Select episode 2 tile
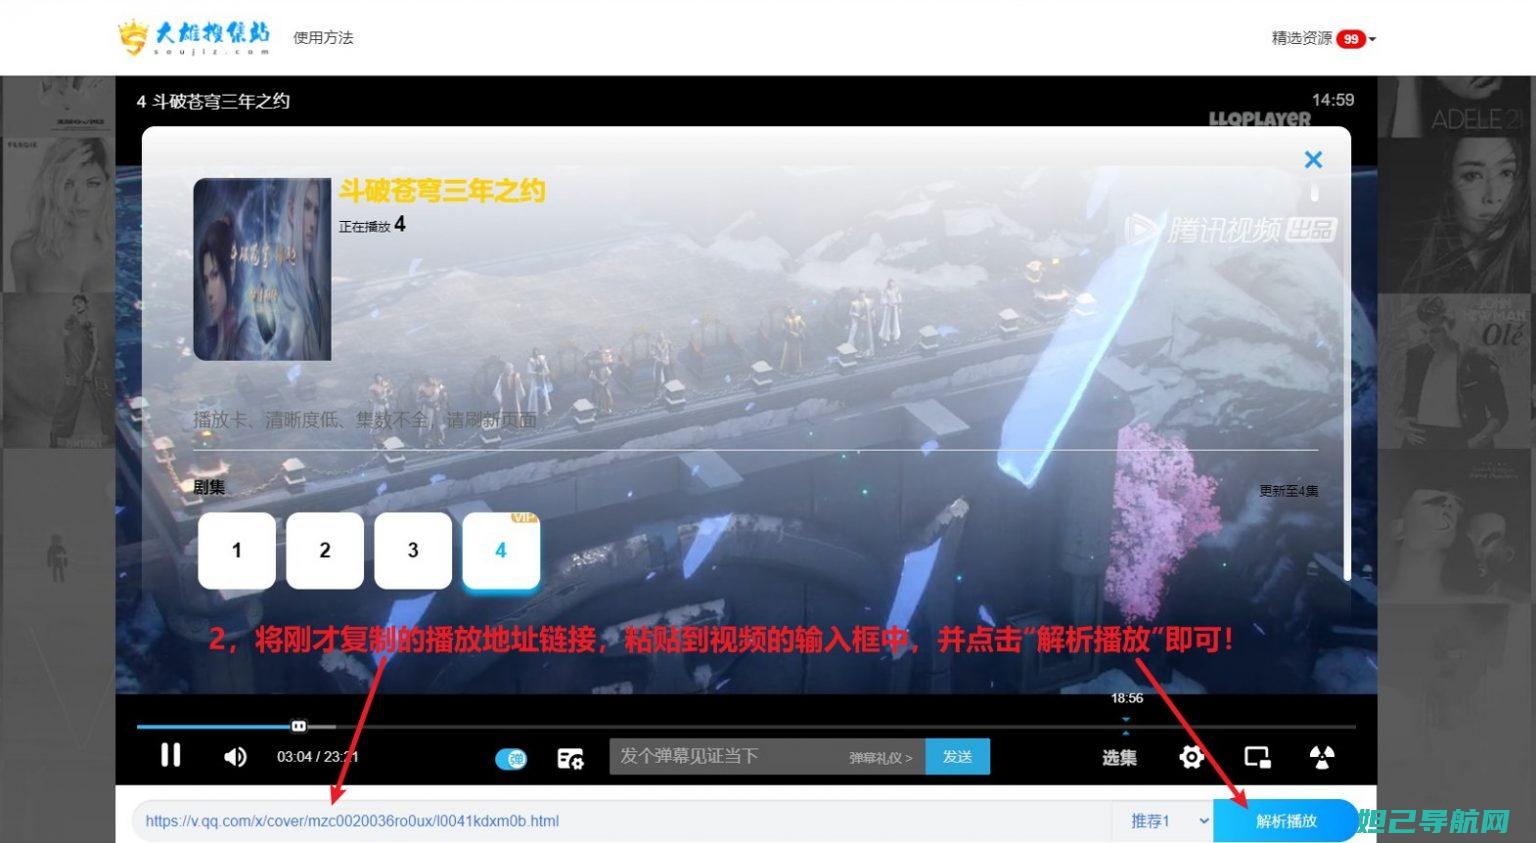The image size is (1536, 843). tap(325, 550)
